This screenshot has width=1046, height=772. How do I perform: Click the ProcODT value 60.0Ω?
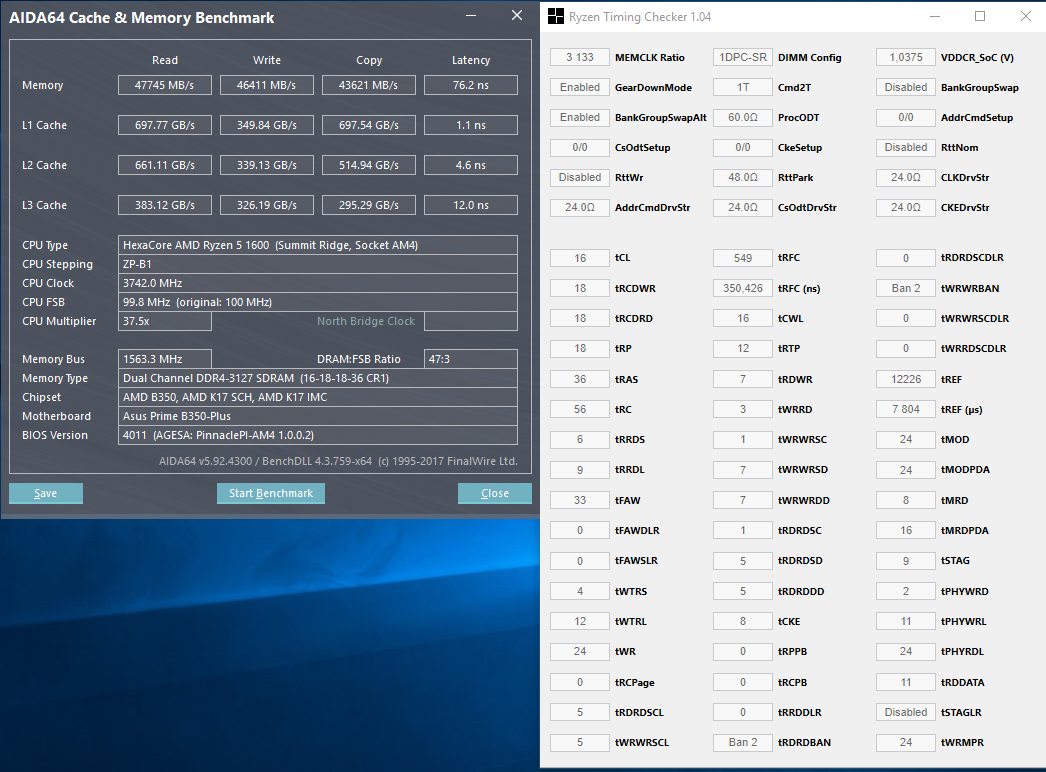(742, 117)
